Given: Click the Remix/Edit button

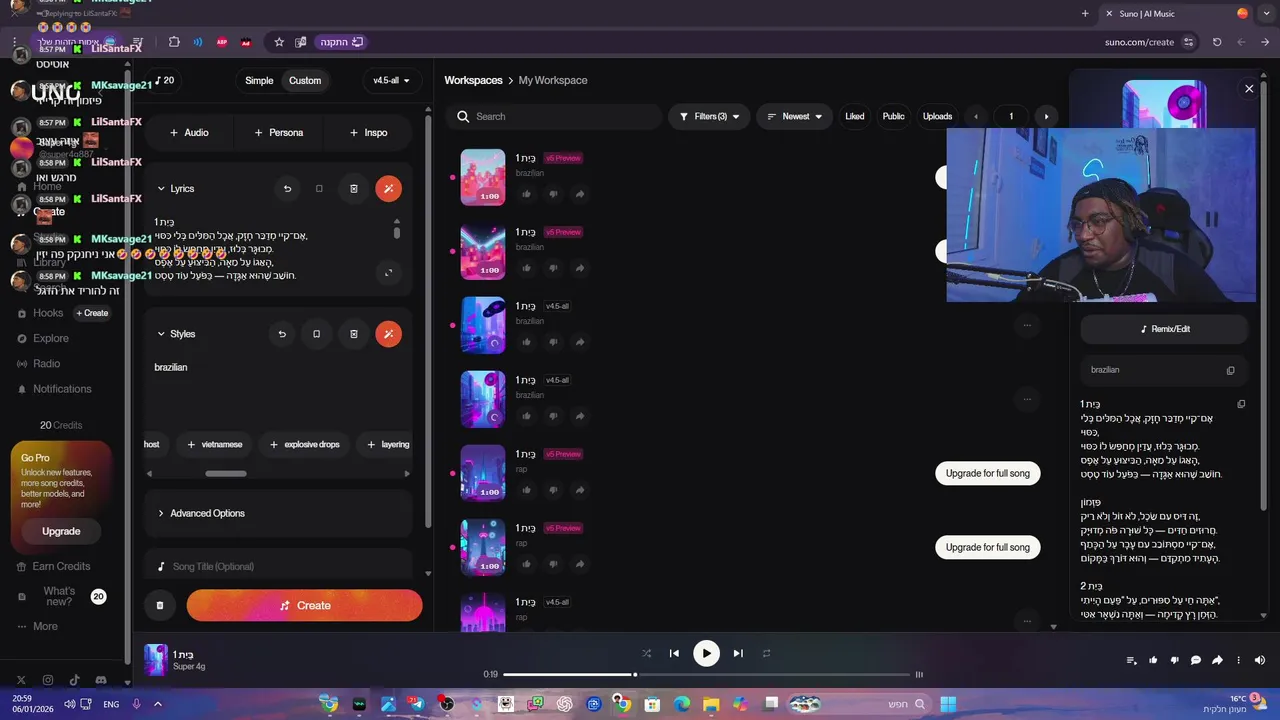Looking at the screenshot, I should (1165, 329).
